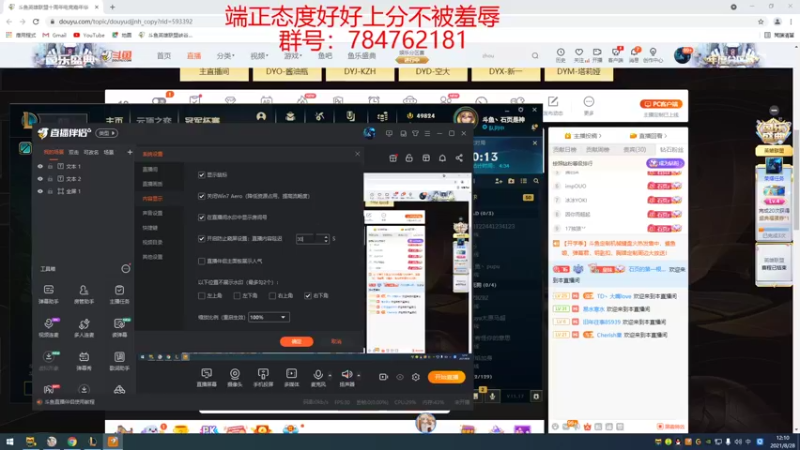Check the 右上角 watermark checkbox

[x=272, y=295]
